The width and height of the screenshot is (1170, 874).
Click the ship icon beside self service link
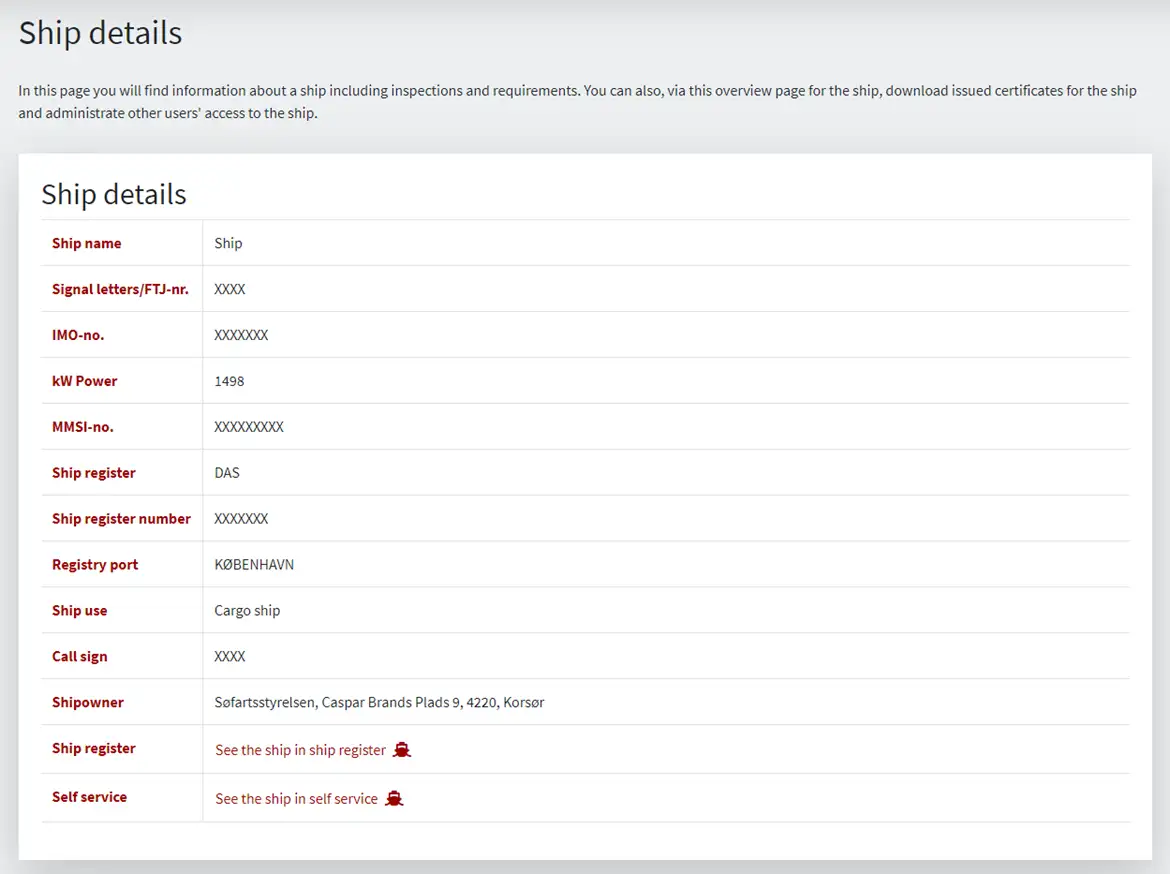click(394, 798)
